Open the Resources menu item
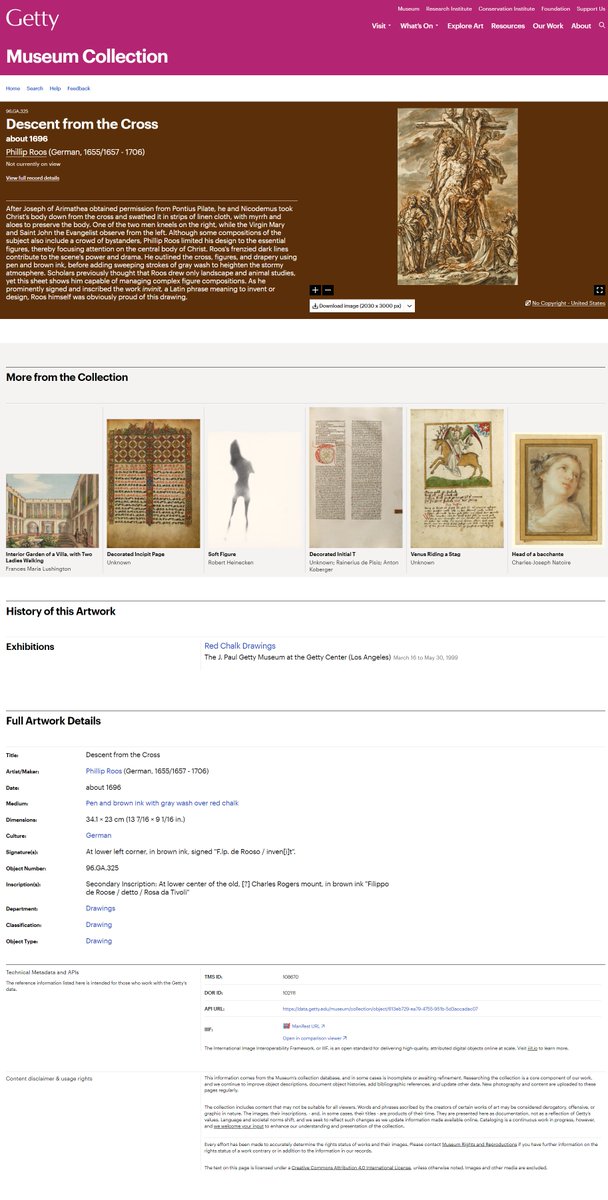The height and width of the screenshot is (1200, 608). 508,26
